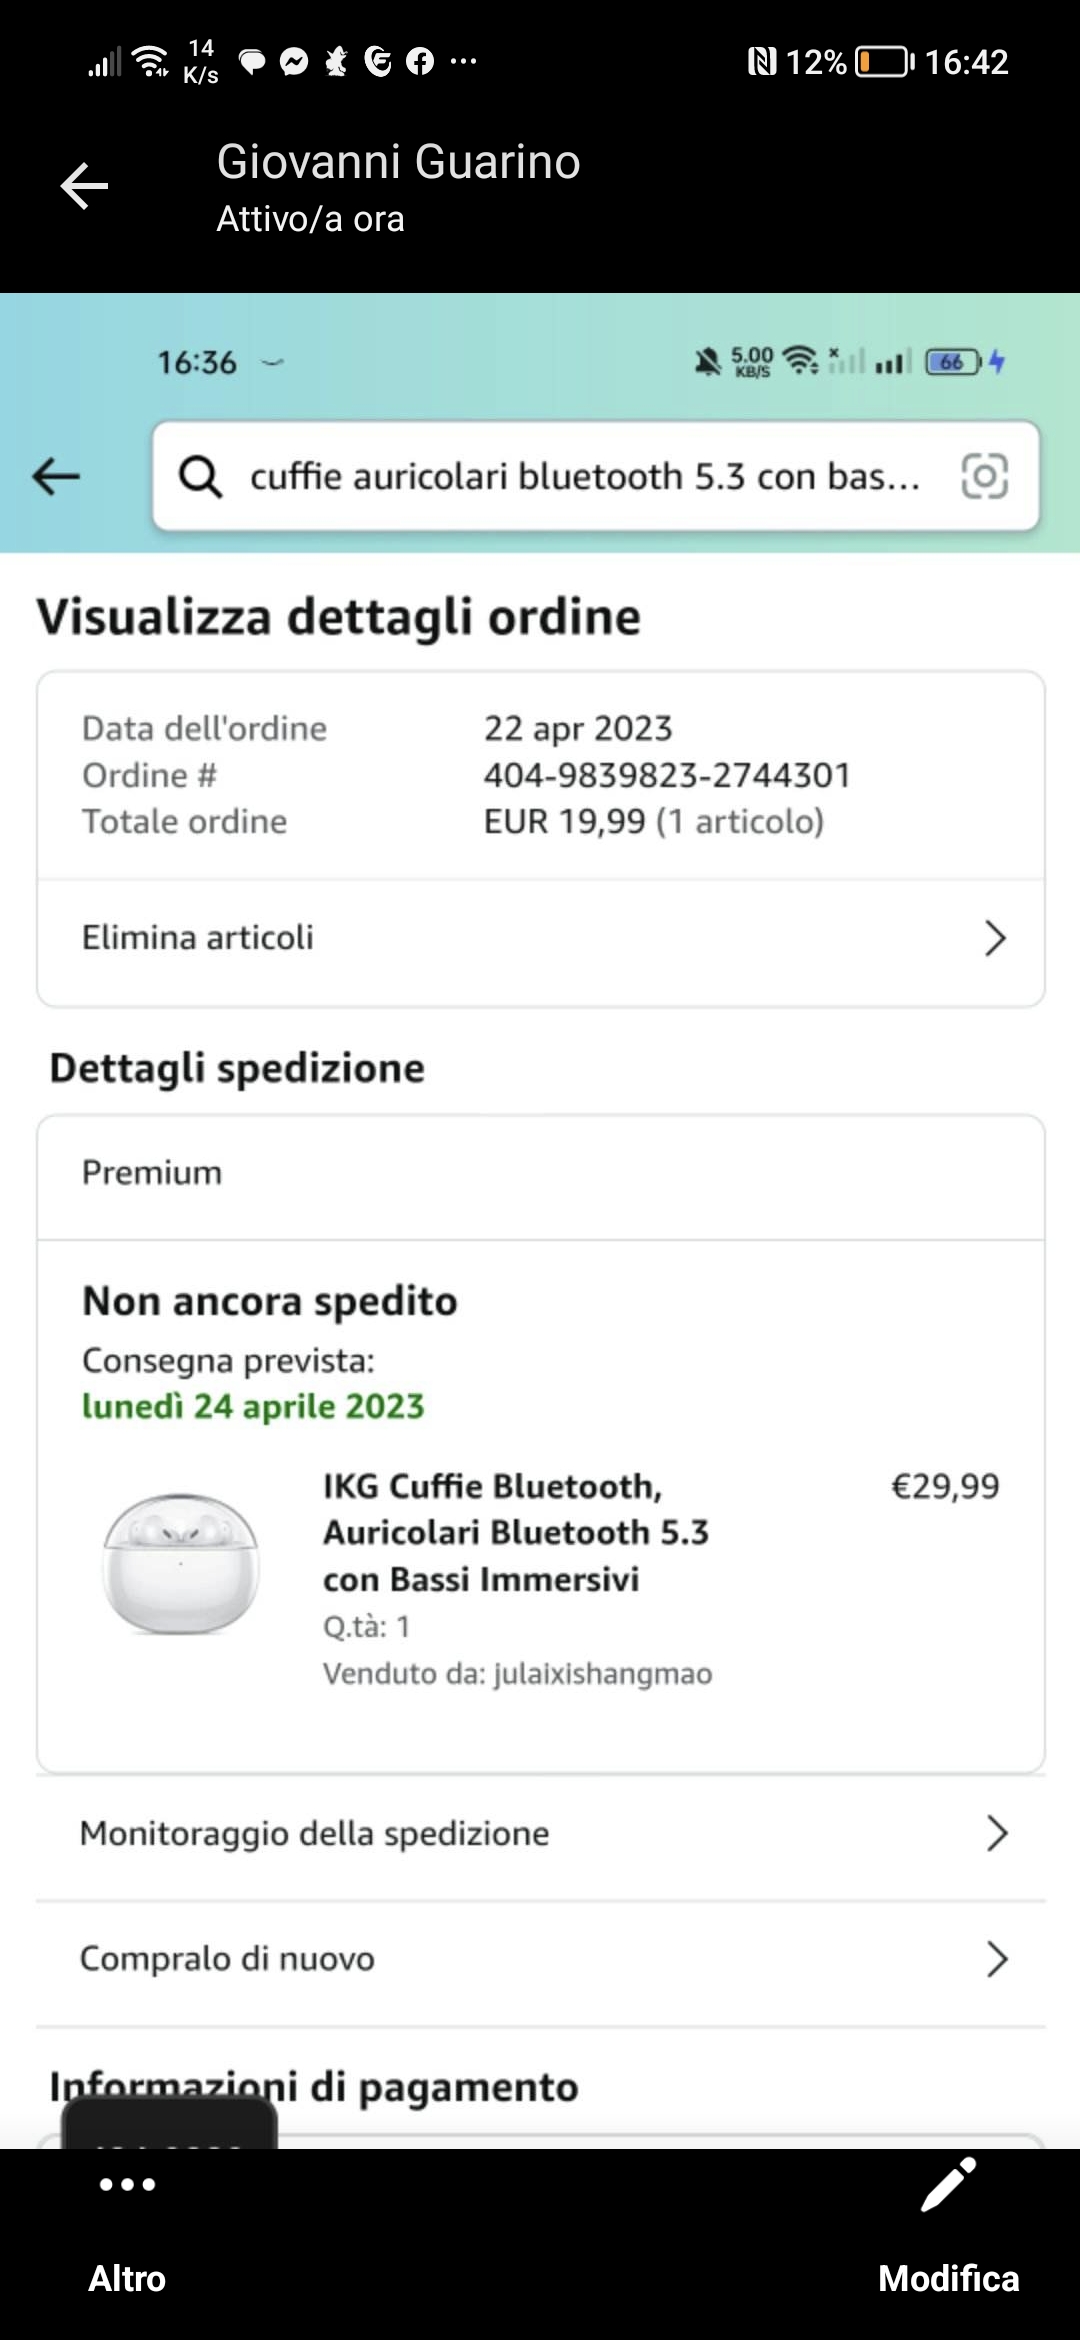Tap the battery indicator in status bar
The image size is (1080, 2340).
click(x=884, y=62)
